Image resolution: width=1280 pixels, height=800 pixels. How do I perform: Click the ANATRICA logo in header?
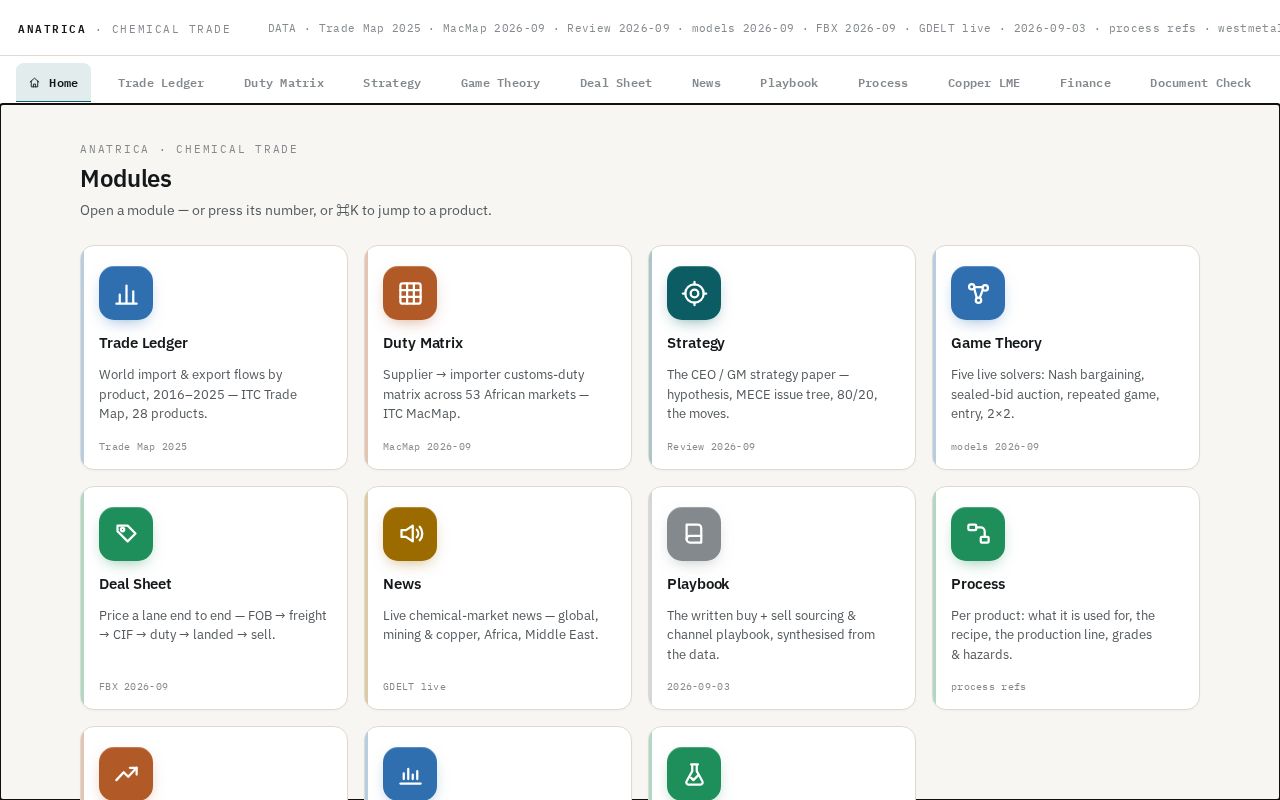click(x=52, y=29)
